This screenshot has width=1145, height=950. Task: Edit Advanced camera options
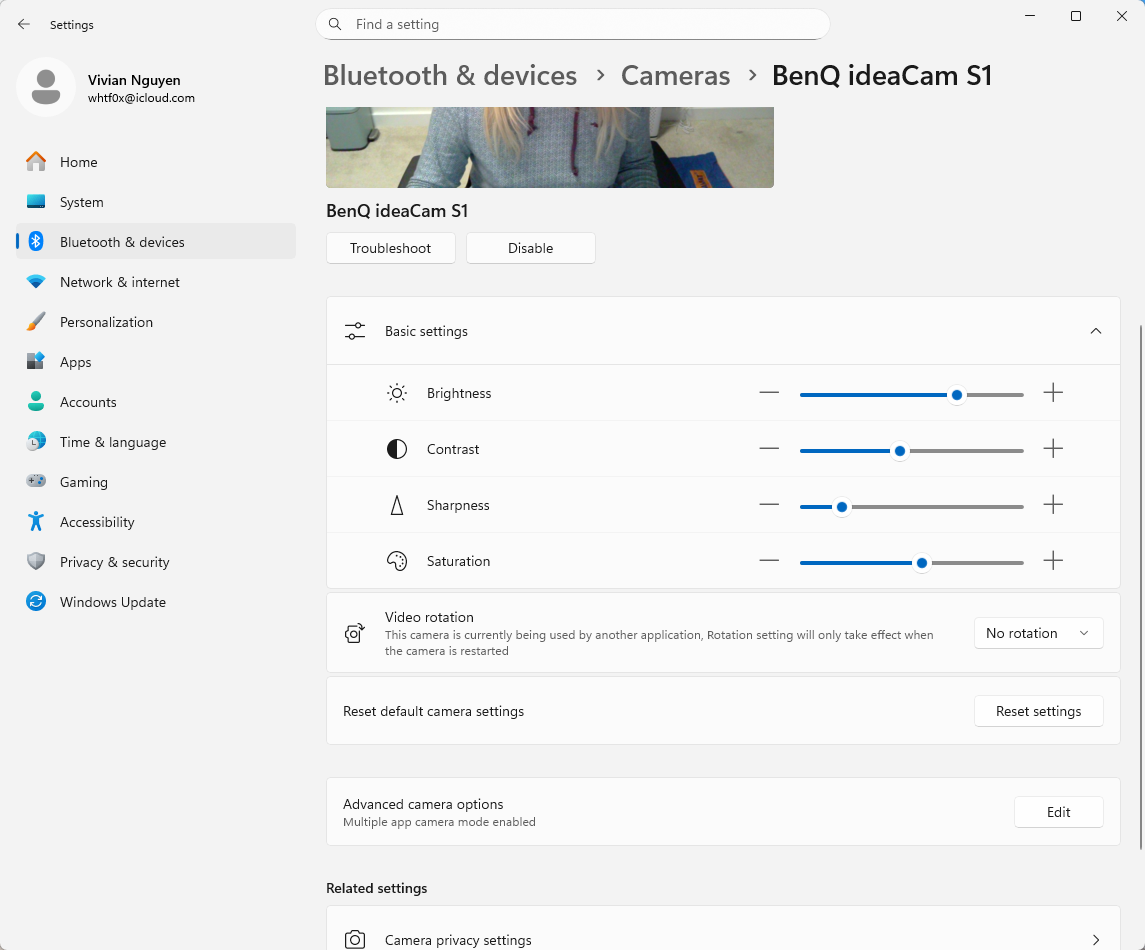coord(1058,812)
